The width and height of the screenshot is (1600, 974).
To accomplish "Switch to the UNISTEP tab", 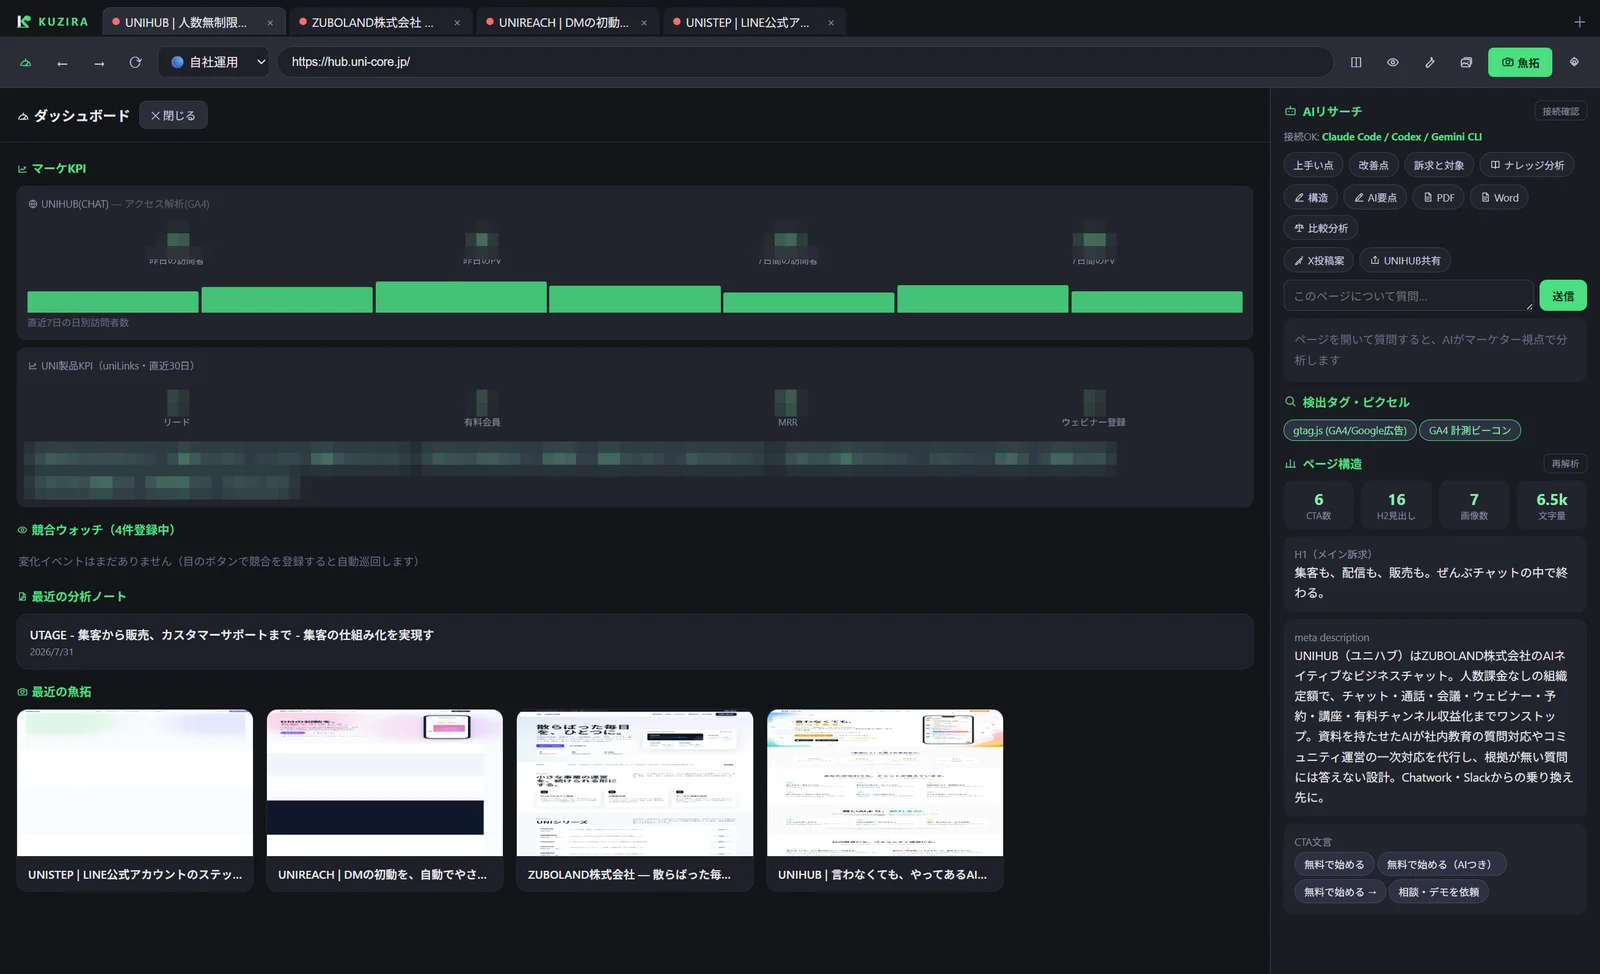I will 754,22.
